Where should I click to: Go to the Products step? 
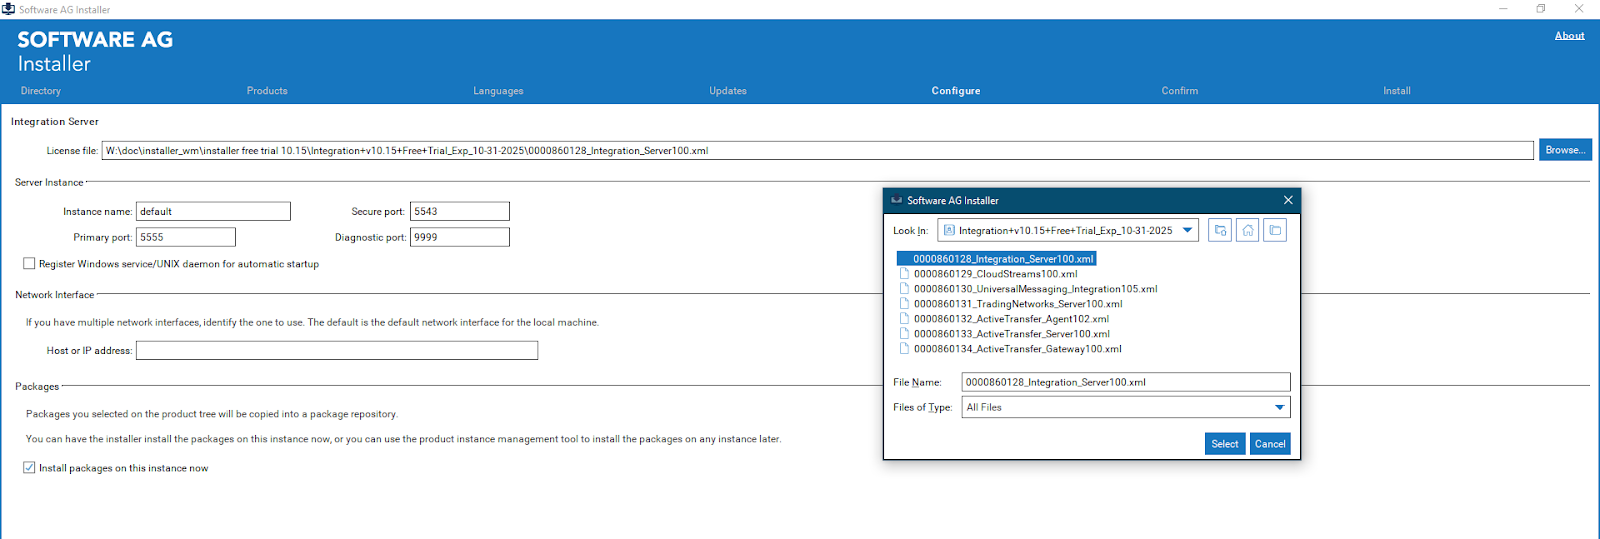tap(267, 91)
